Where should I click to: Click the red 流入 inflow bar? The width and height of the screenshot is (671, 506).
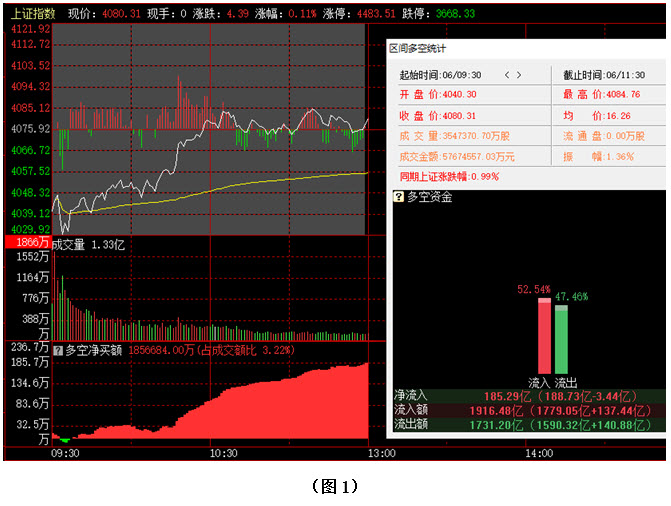pos(544,335)
